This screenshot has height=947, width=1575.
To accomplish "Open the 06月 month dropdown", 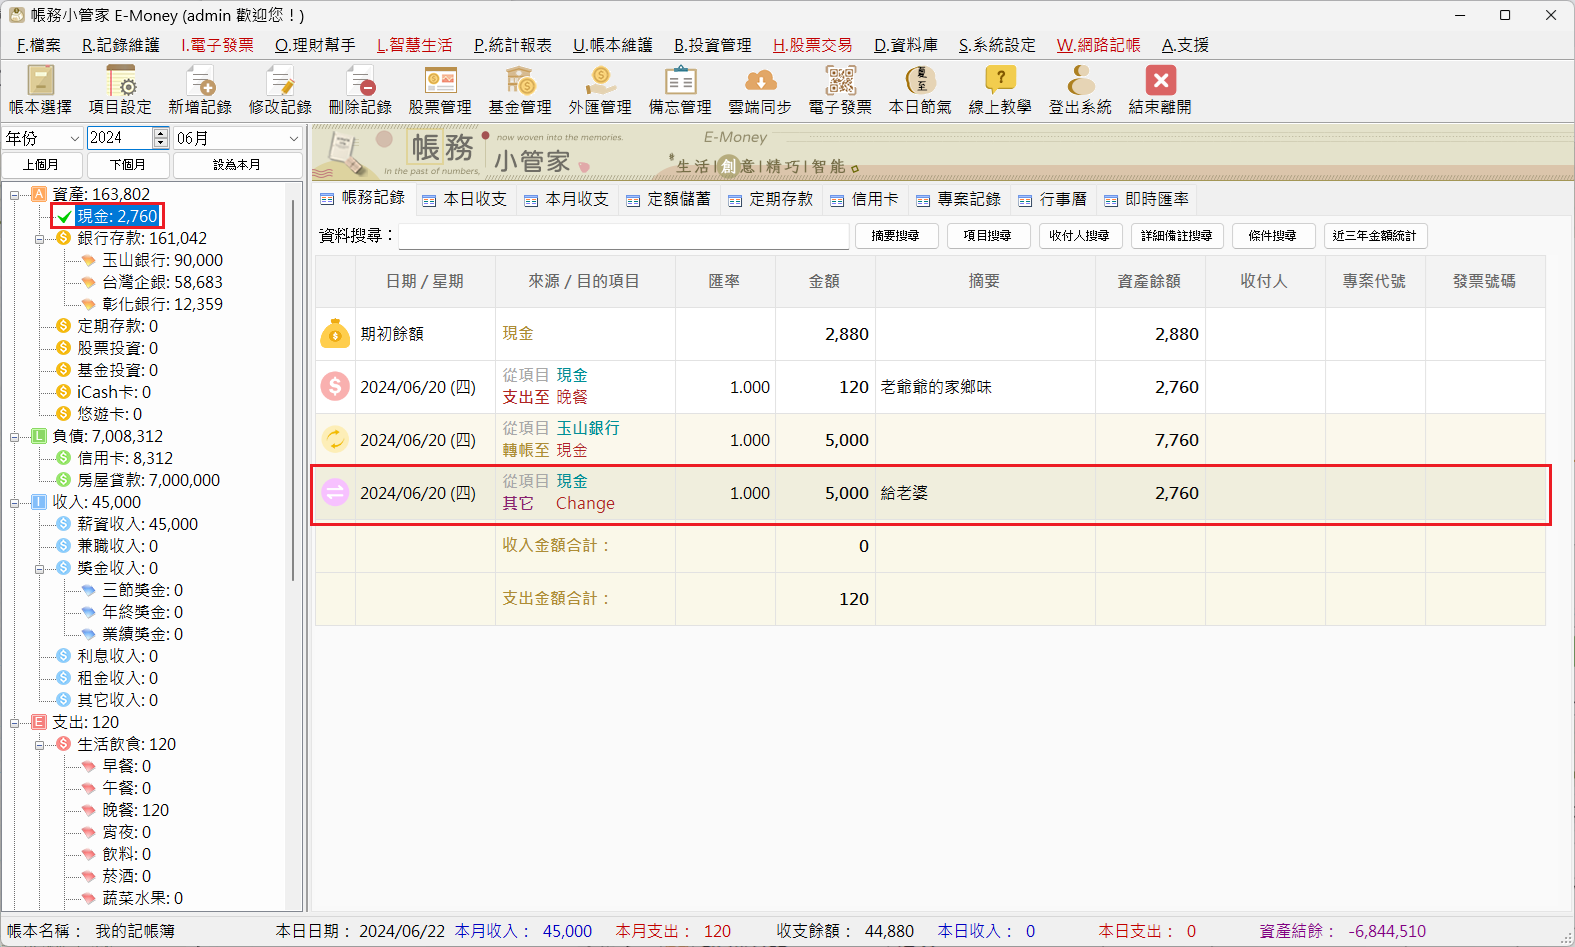I will pos(238,138).
